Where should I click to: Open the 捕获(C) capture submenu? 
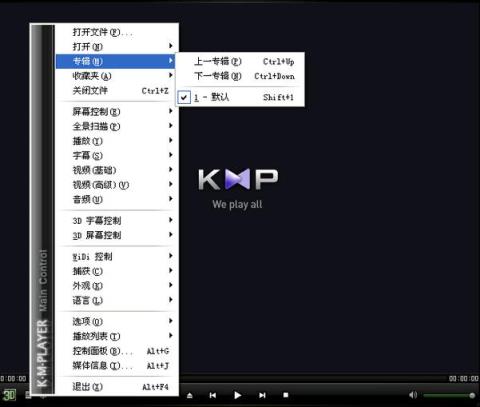coord(116,271)
